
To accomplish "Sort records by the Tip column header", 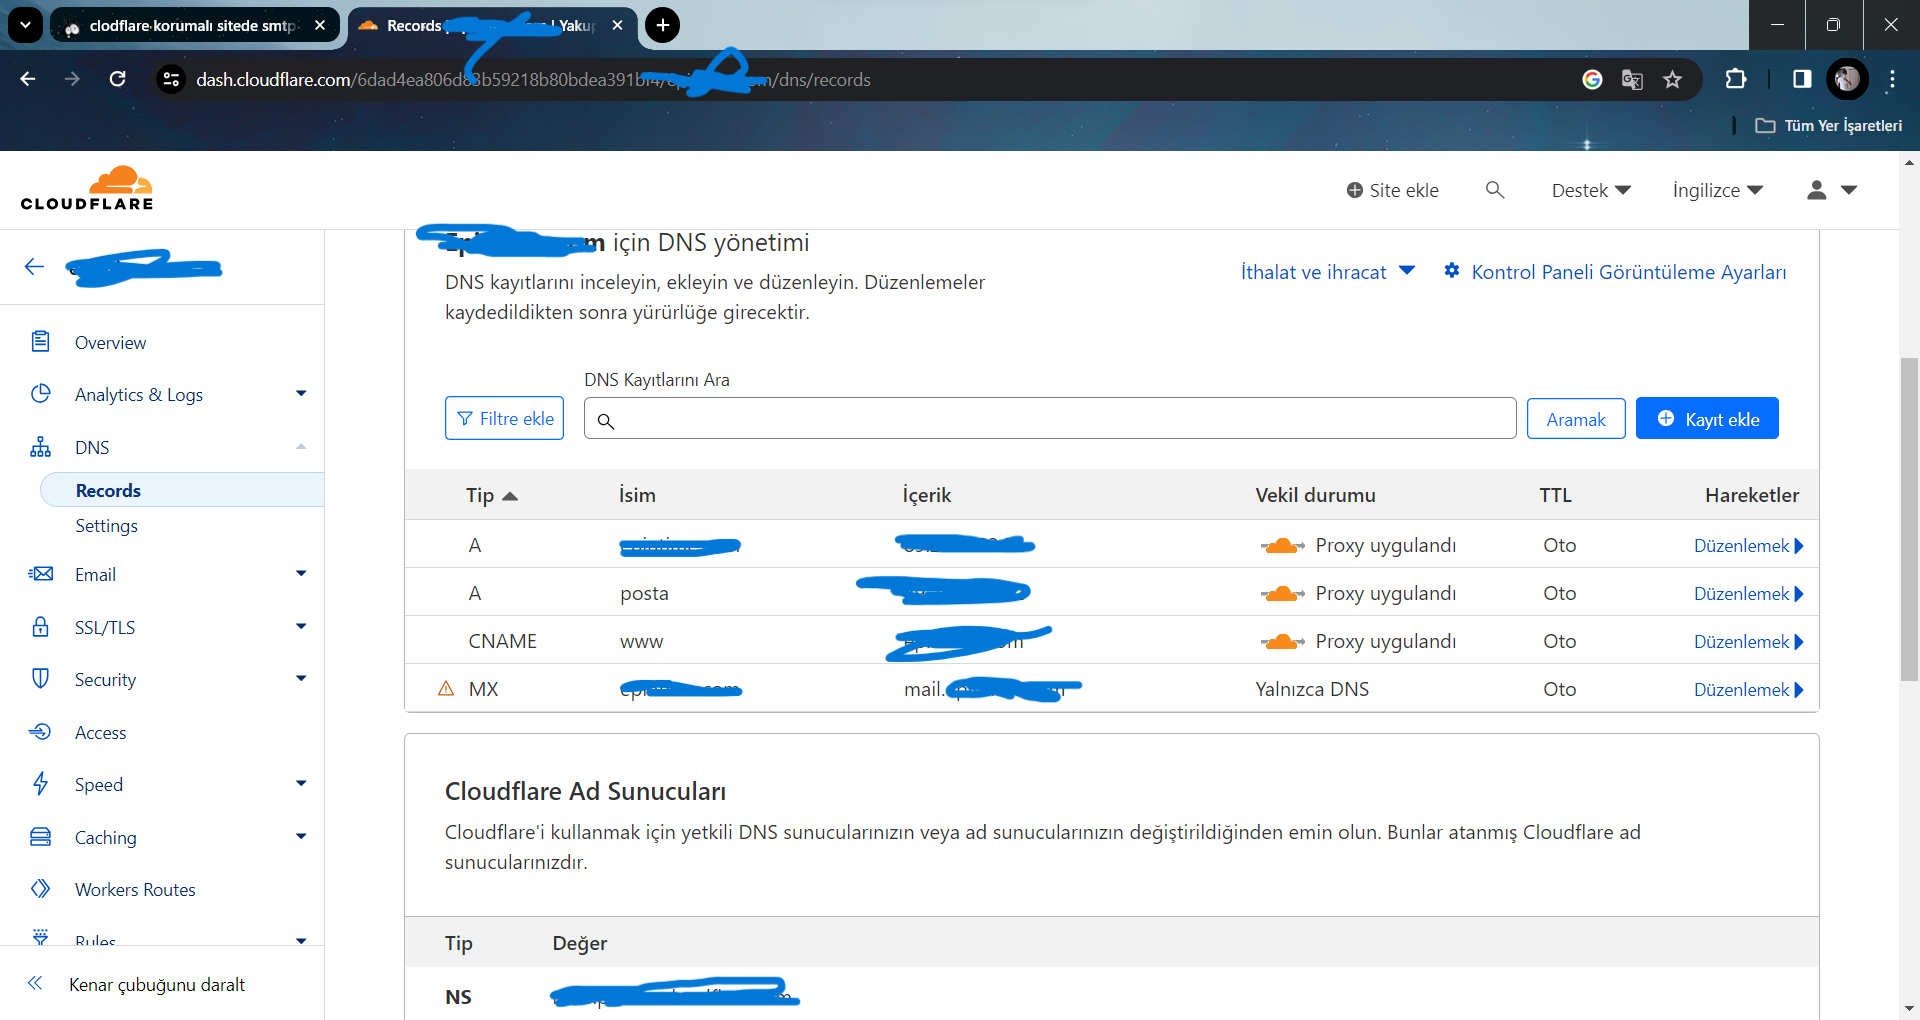I will [x=492, y=495].
